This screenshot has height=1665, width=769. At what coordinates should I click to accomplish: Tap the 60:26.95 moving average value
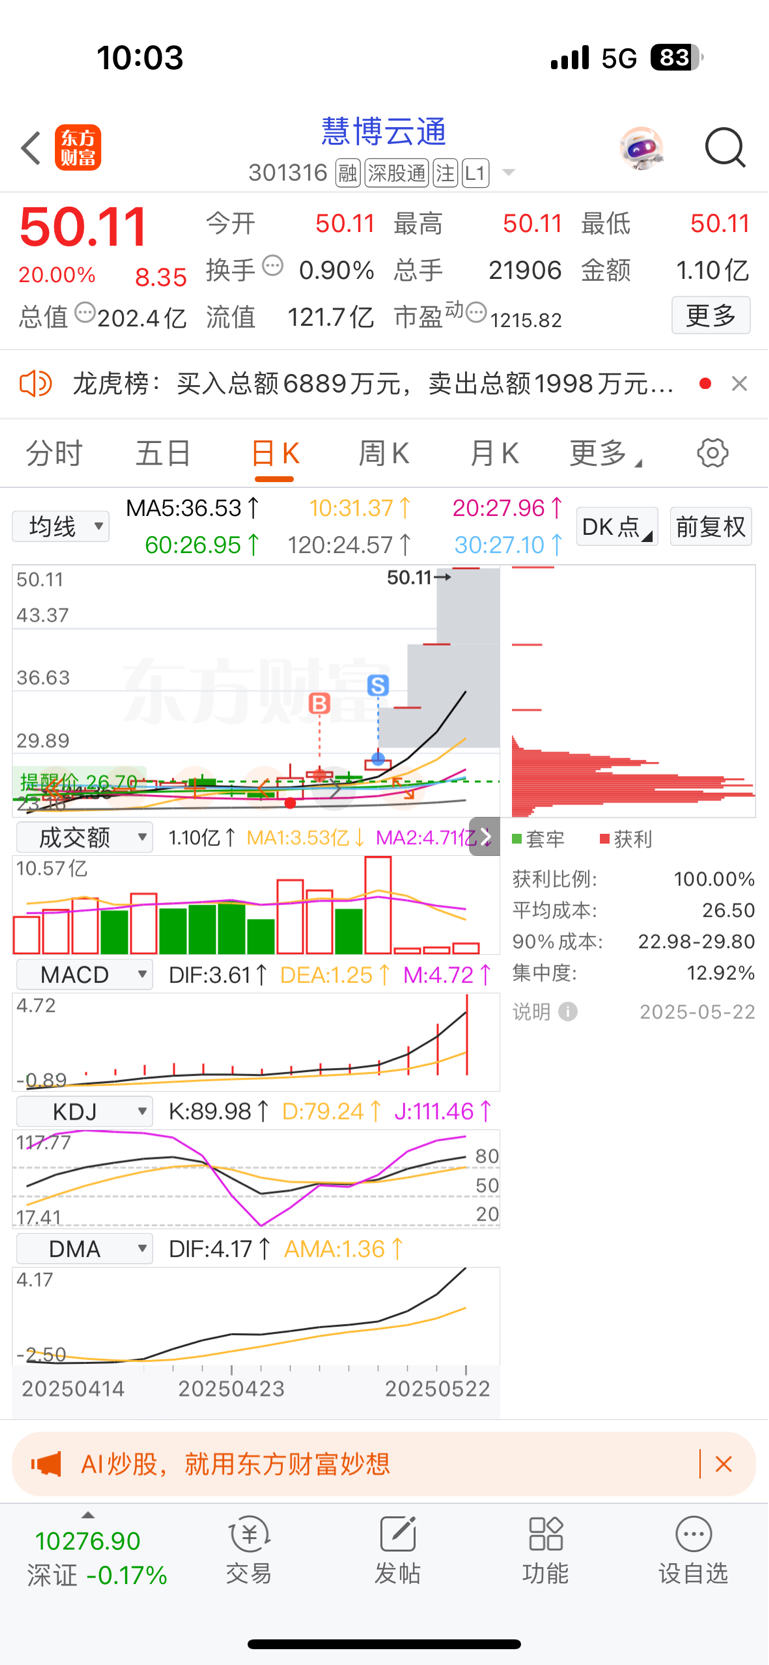(x=203, y=545)
